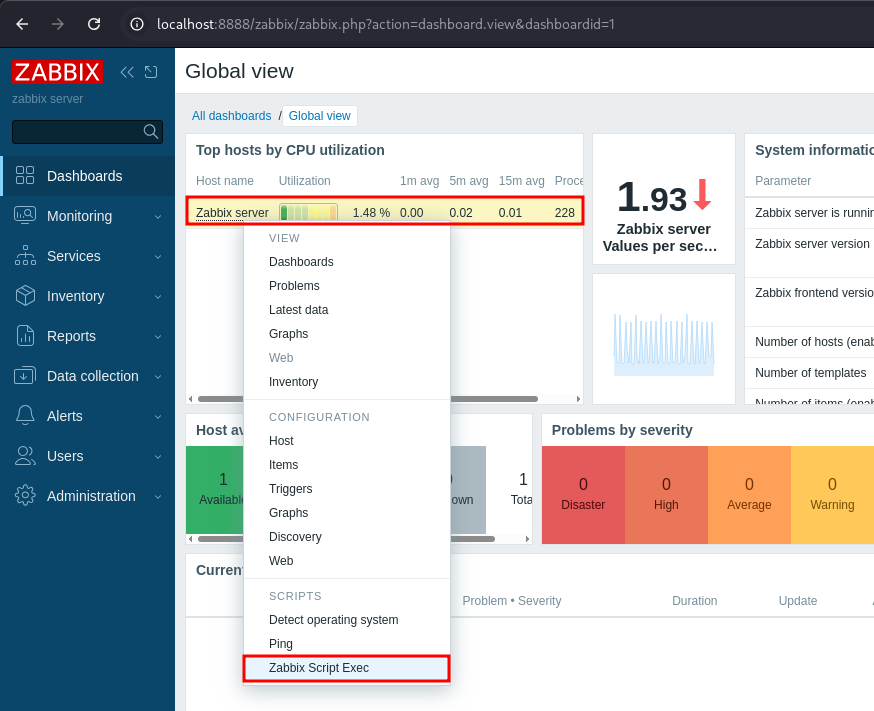Collapse sidebar with double chevron icon
The width and height of the screenshot is (874, 711).
tap(127, 72)
